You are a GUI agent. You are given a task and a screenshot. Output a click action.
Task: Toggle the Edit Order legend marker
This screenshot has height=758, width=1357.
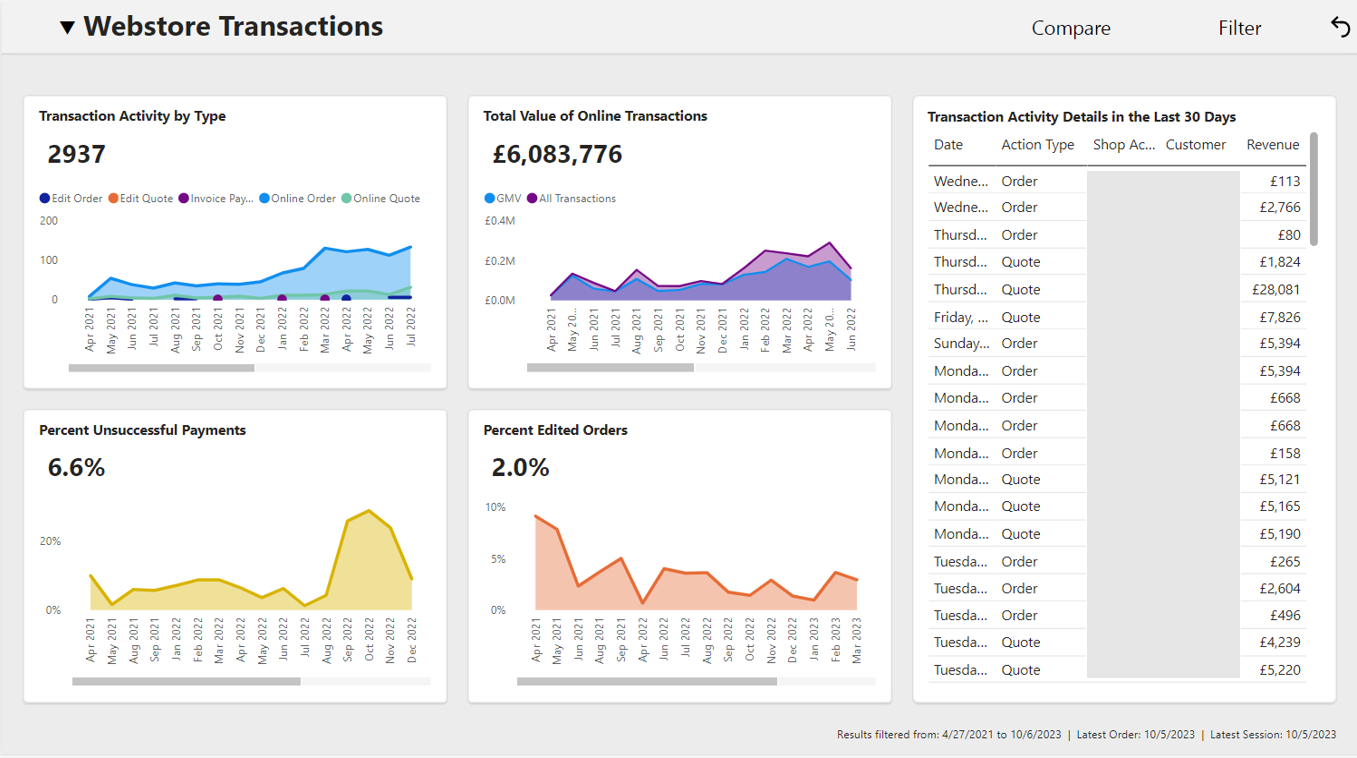(x=44, y=198)
